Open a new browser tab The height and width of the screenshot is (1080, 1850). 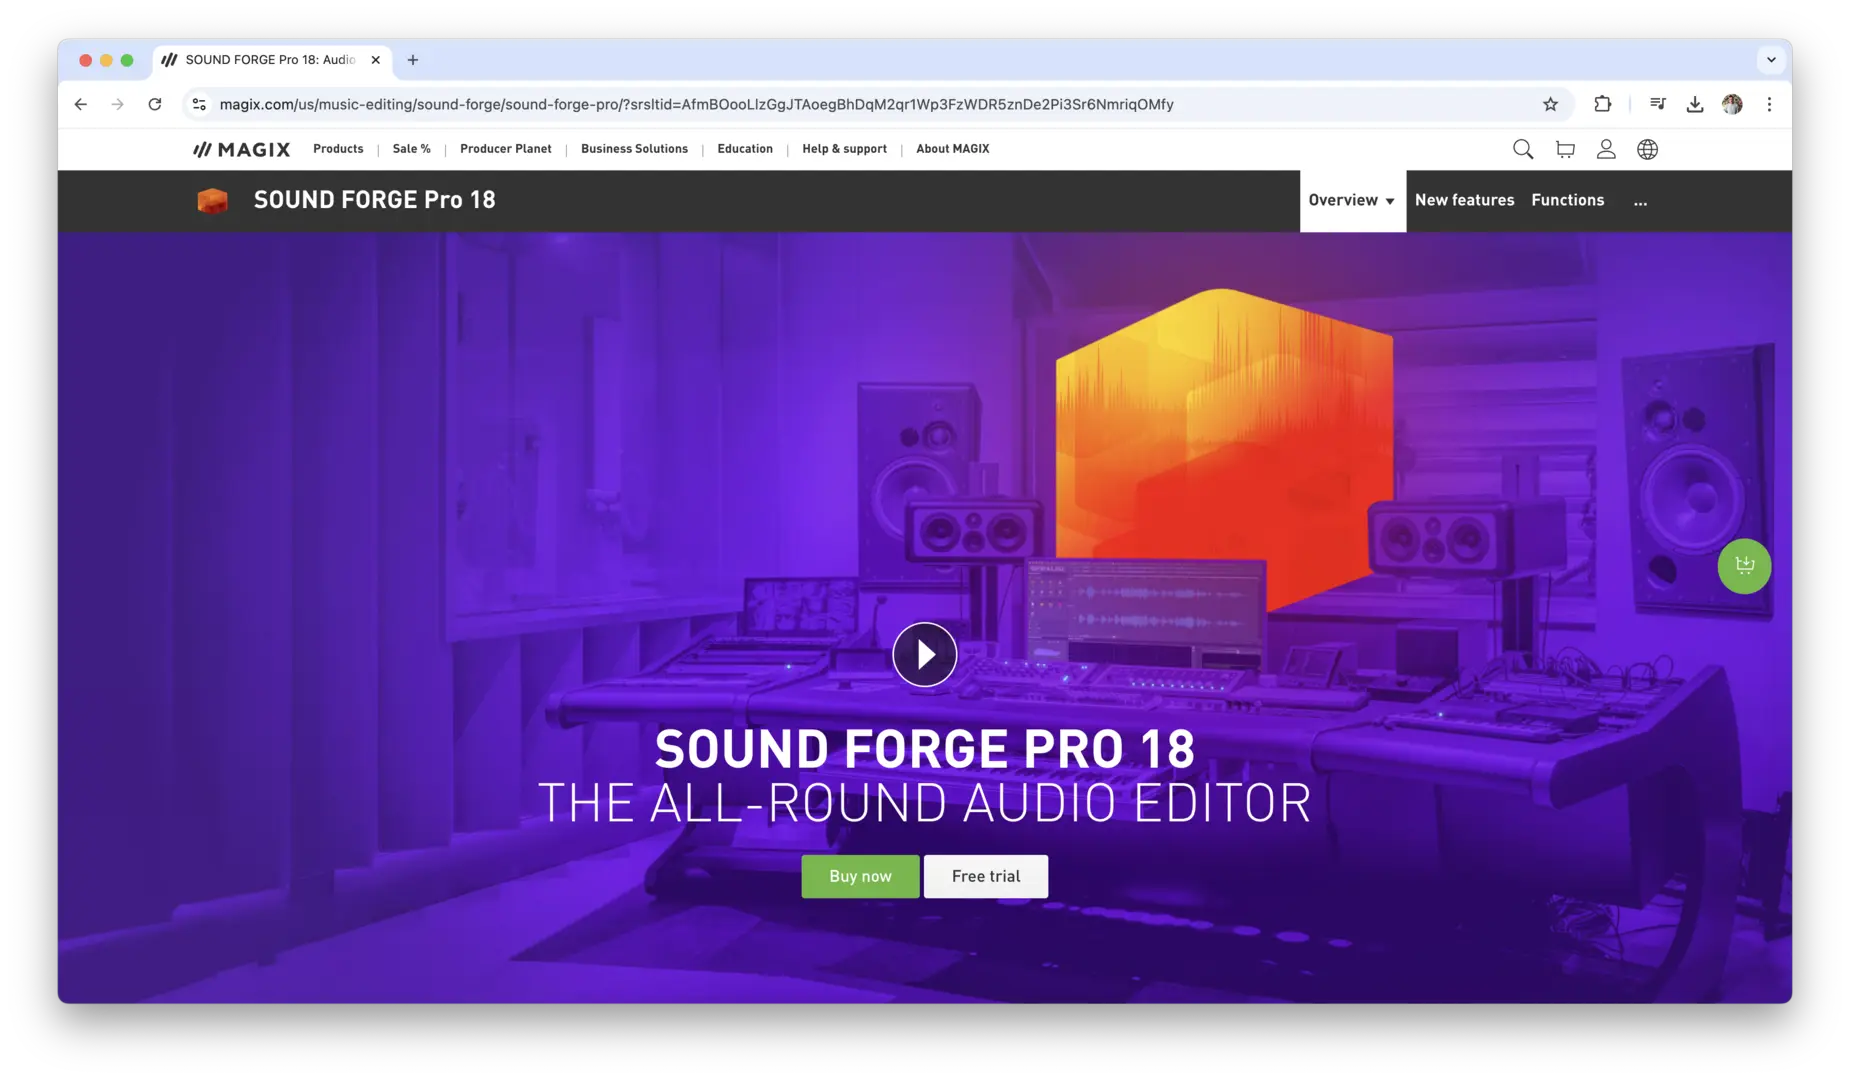coord(413,60)
